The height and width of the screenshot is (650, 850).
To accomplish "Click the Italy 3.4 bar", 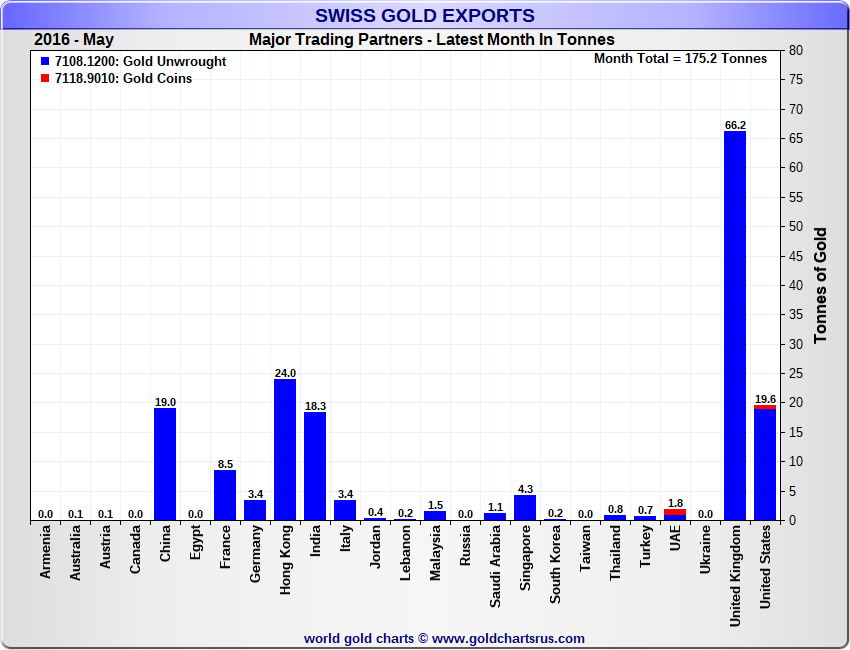I will 345,510.
